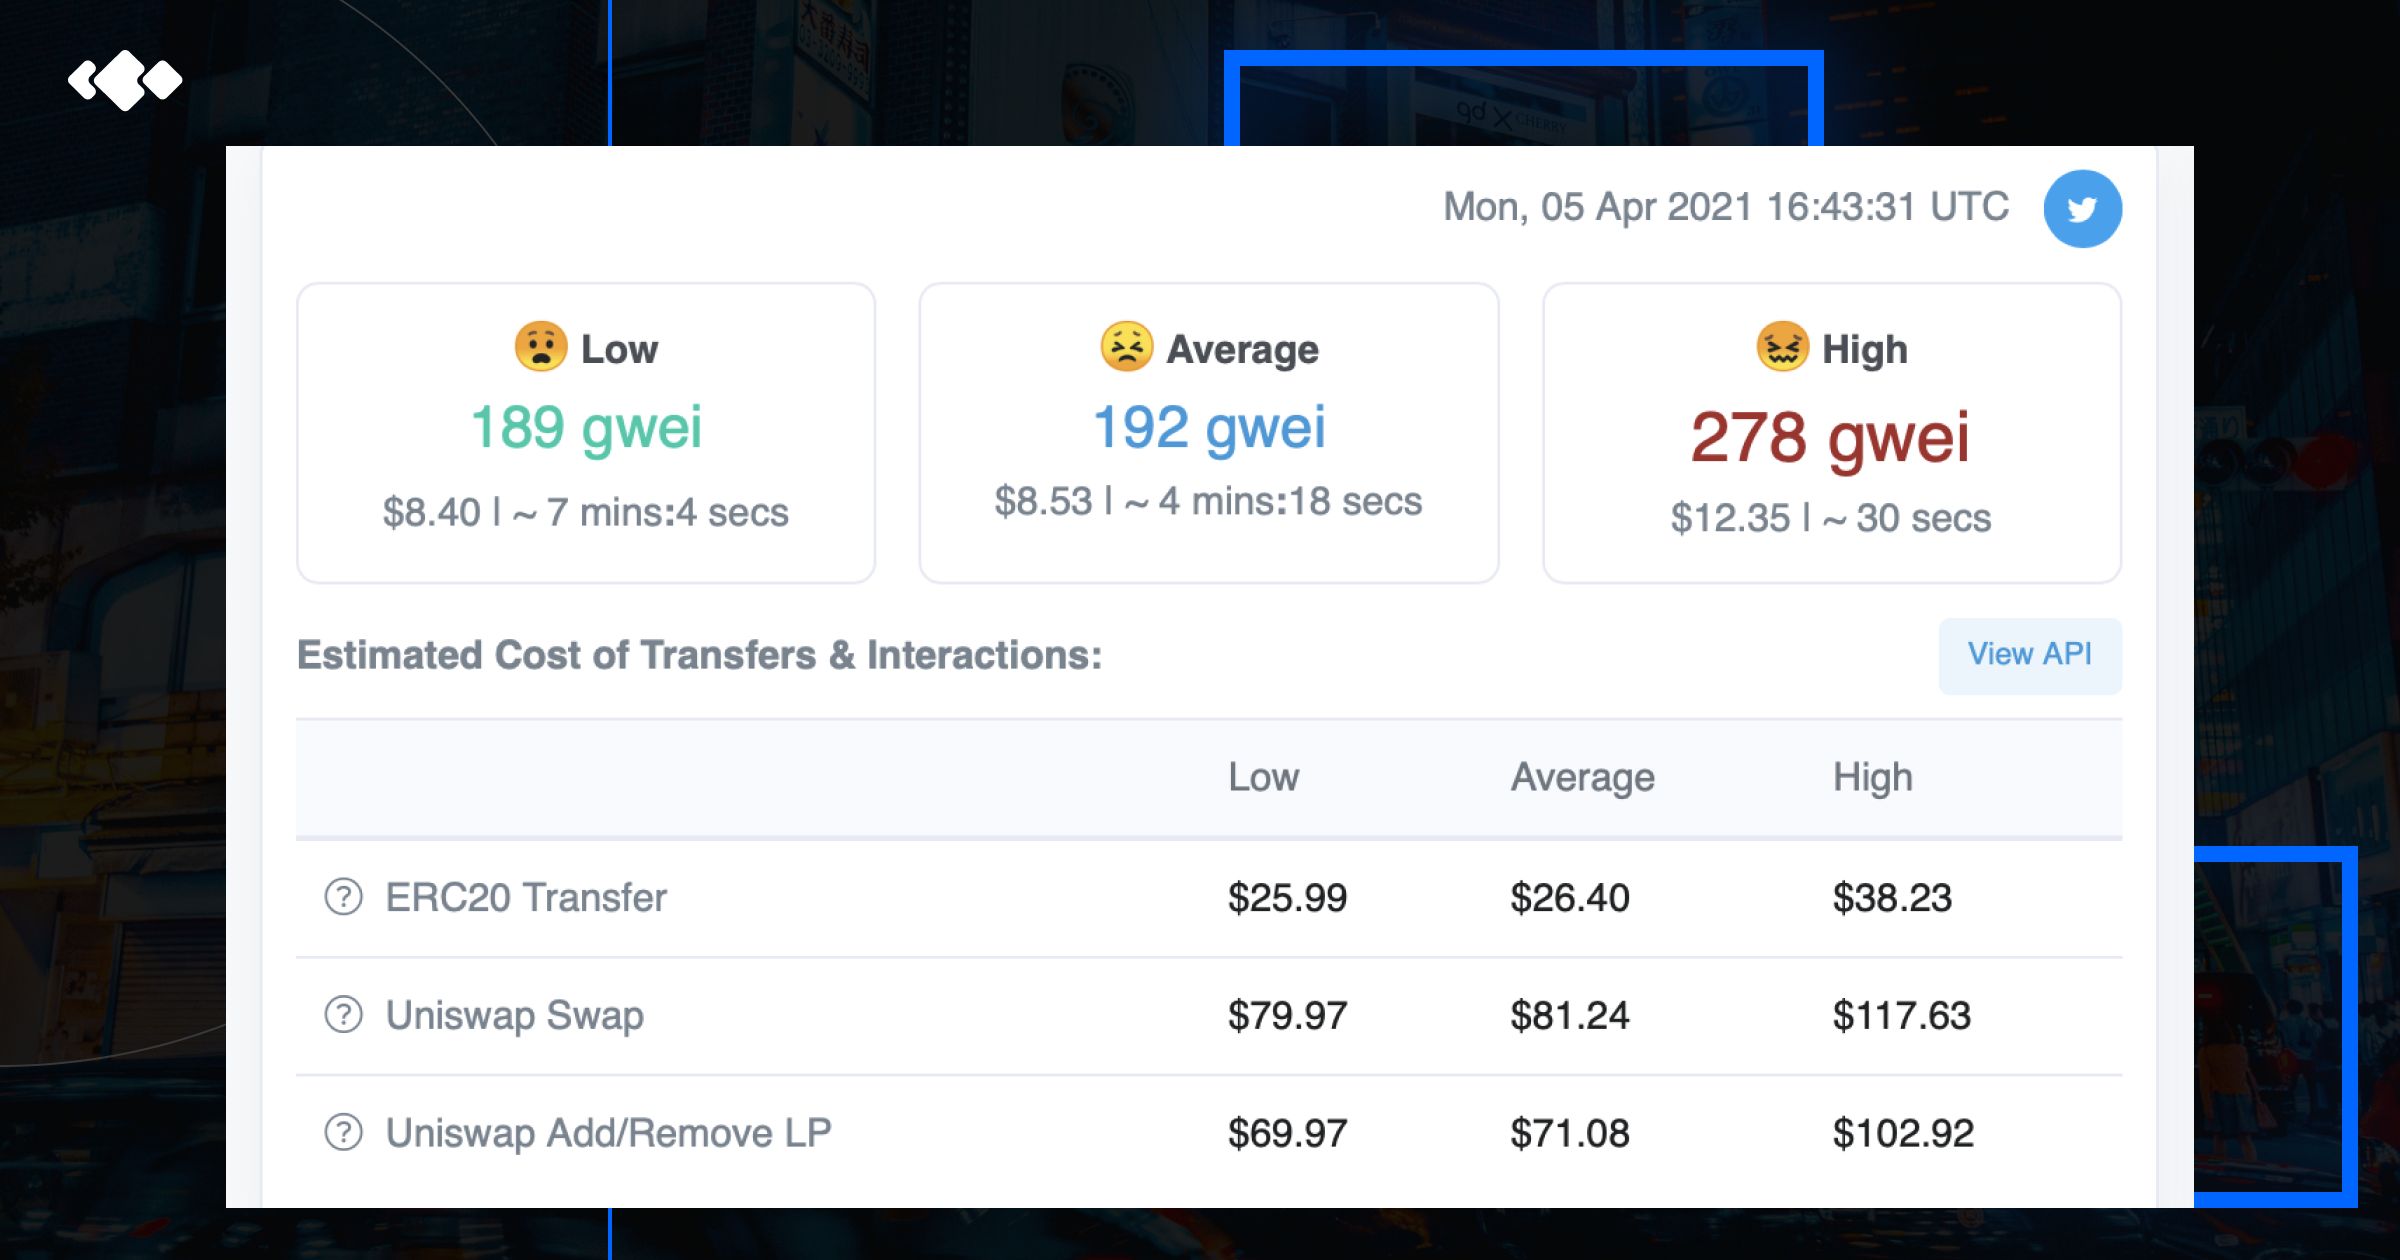Click the Uniswap Swap row label
The width and height of the screenshot is (2400, 1260).
coord(515,1015)
